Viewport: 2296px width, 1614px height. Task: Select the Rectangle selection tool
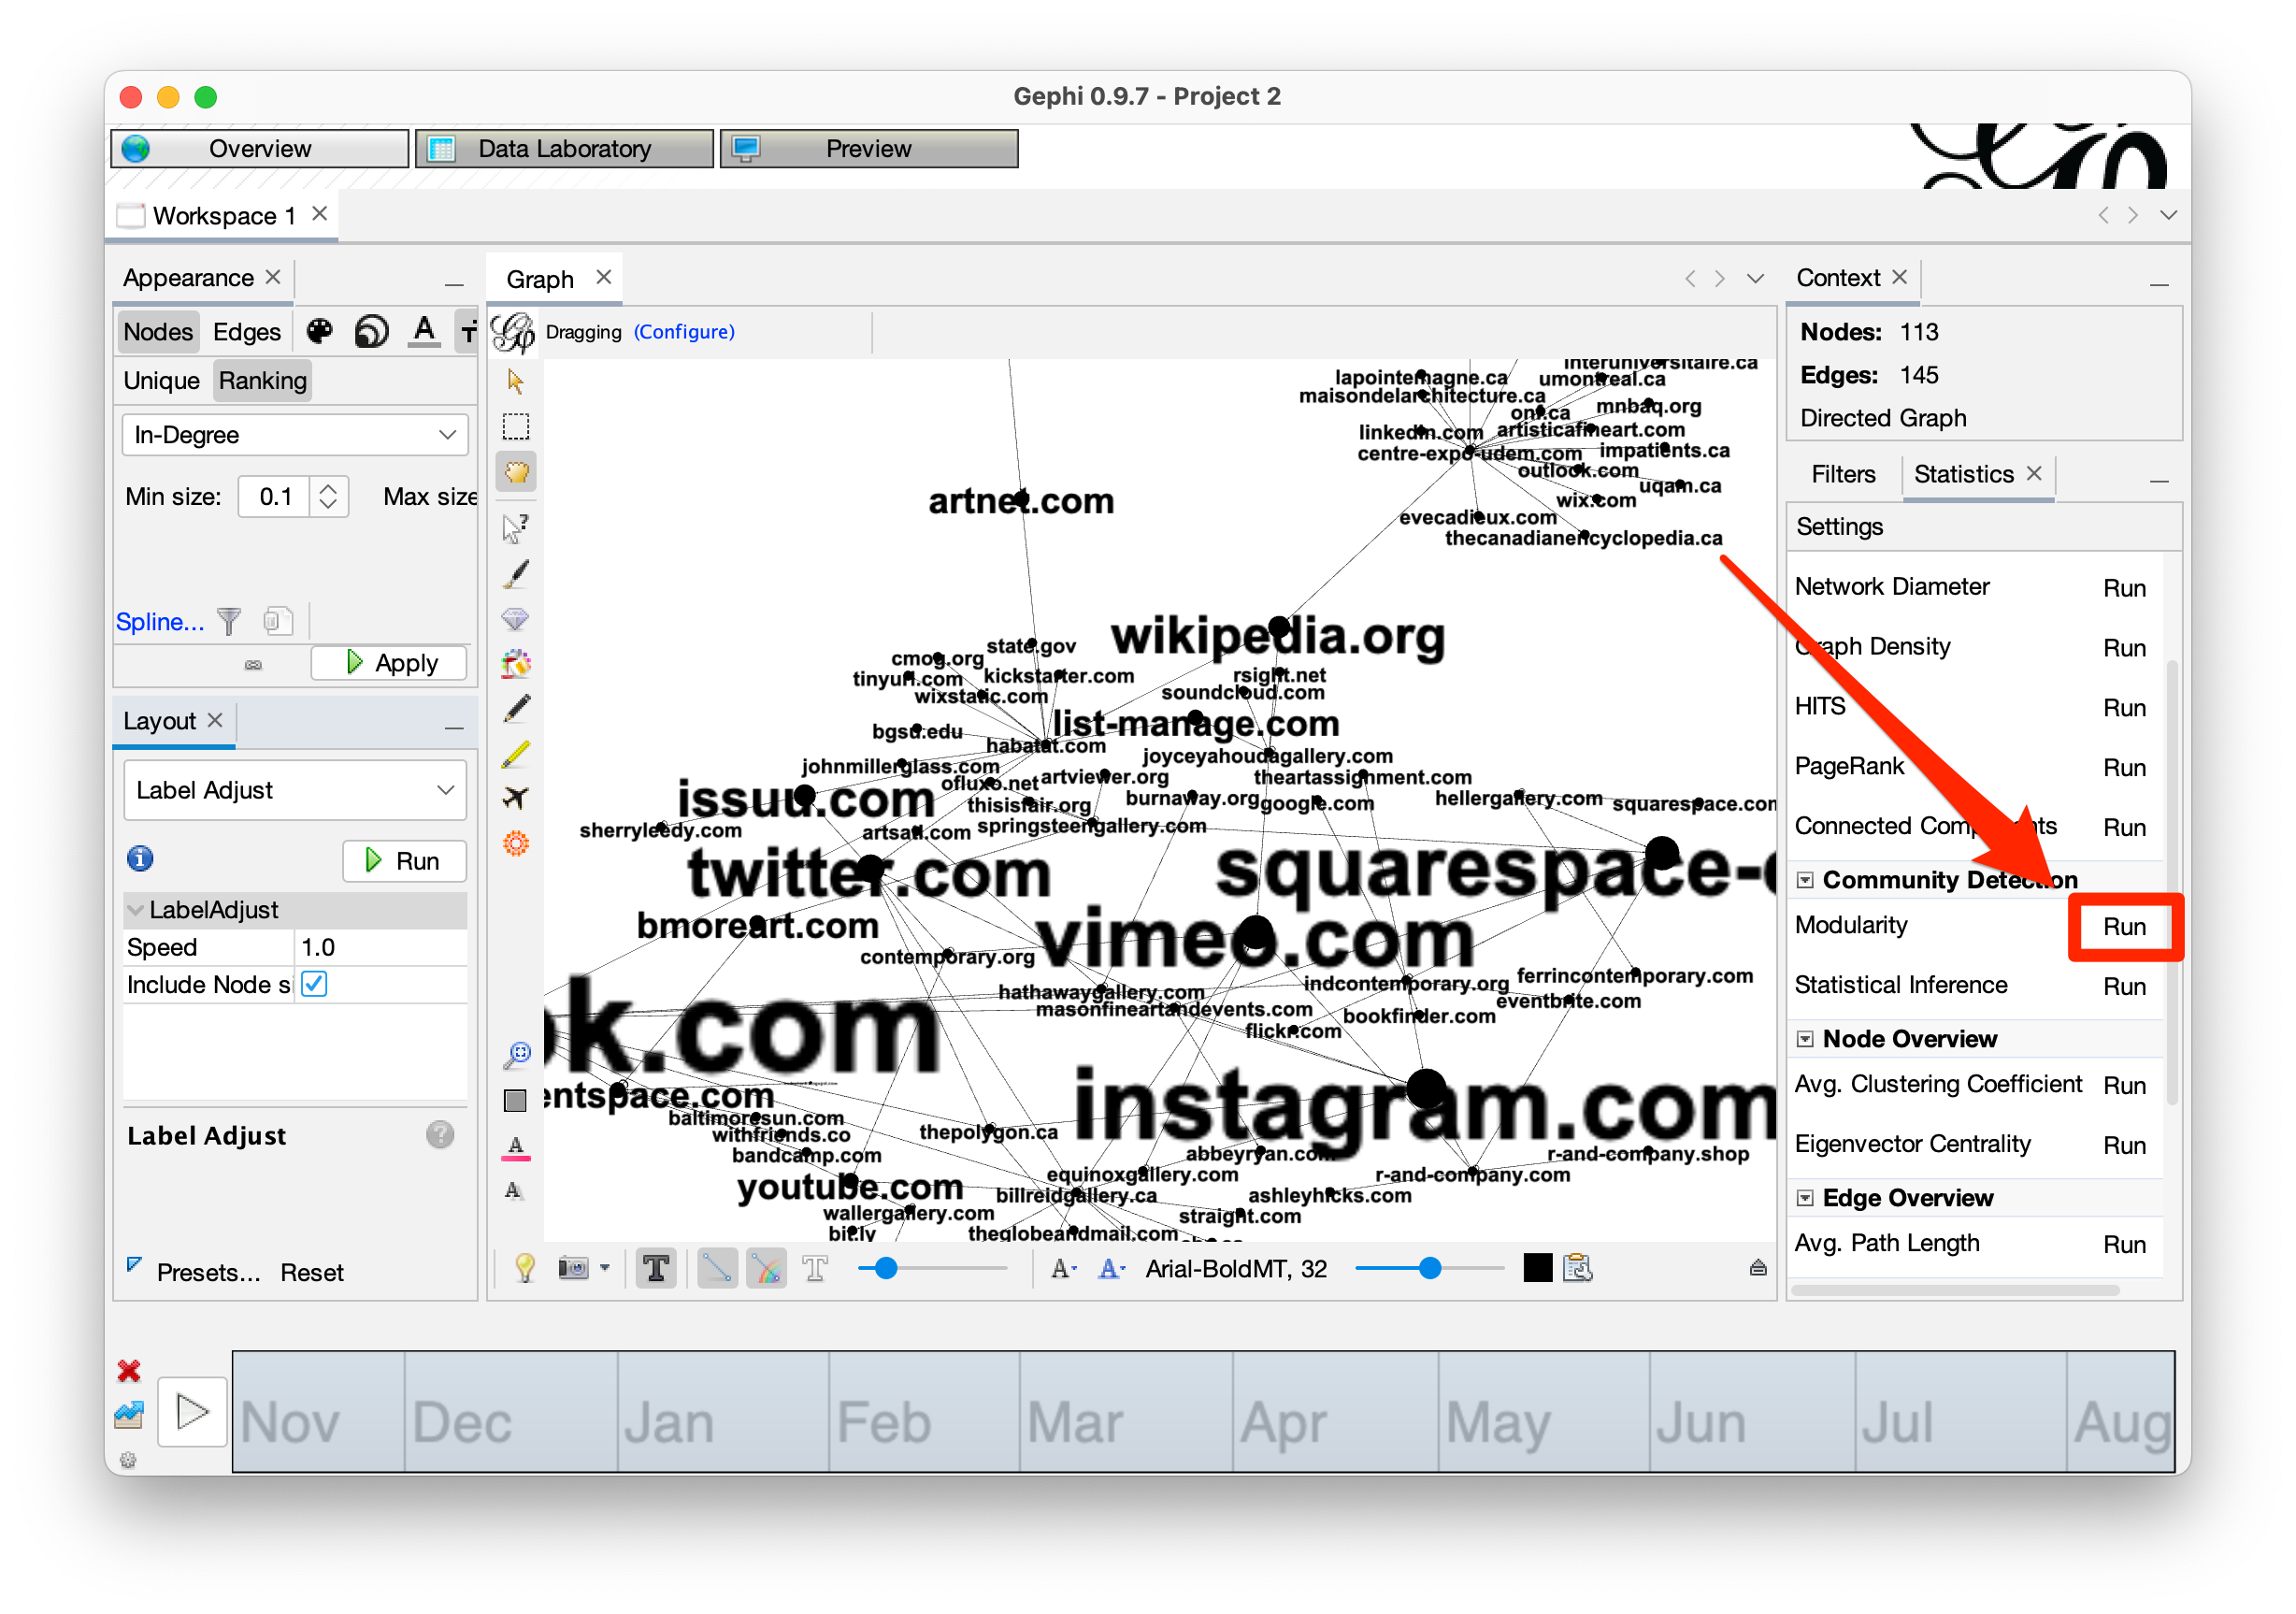(516, 427)
